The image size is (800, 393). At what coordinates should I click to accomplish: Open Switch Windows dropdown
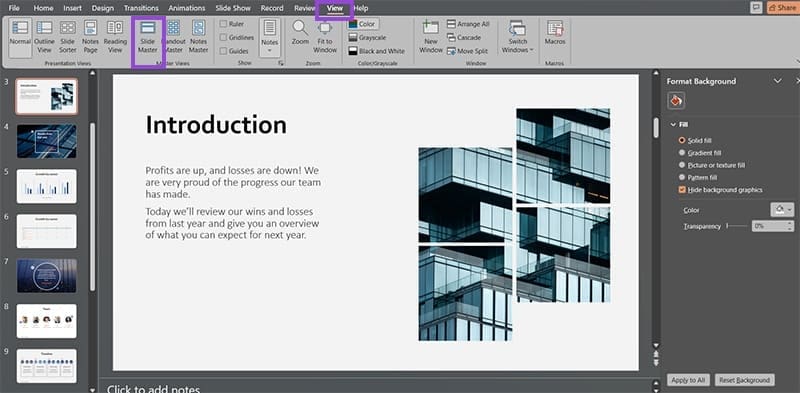517,37
